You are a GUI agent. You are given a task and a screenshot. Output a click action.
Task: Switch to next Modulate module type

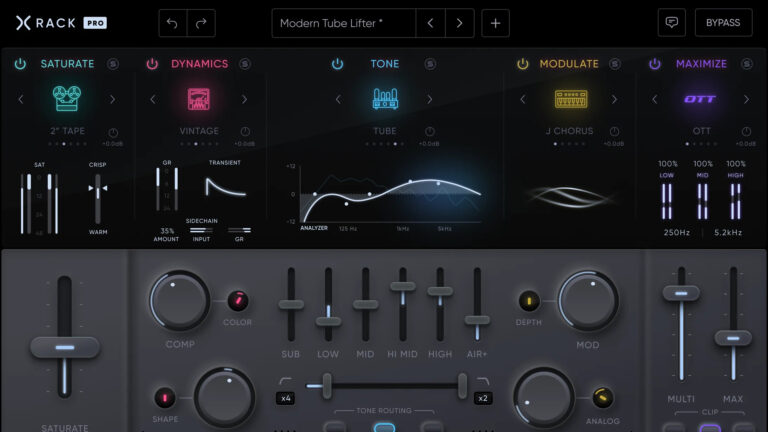[x=614, y=99]
